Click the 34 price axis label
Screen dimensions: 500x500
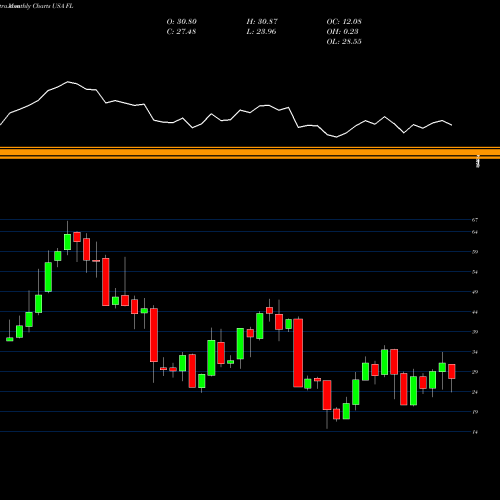(x=475, y=352)
